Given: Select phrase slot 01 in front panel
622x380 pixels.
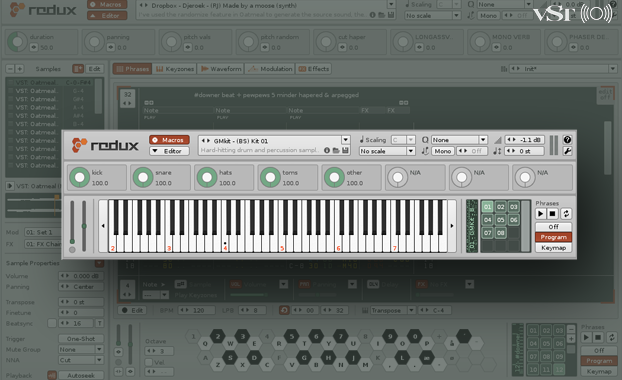Looking at the screenshot, I should [x=488, y=207].
